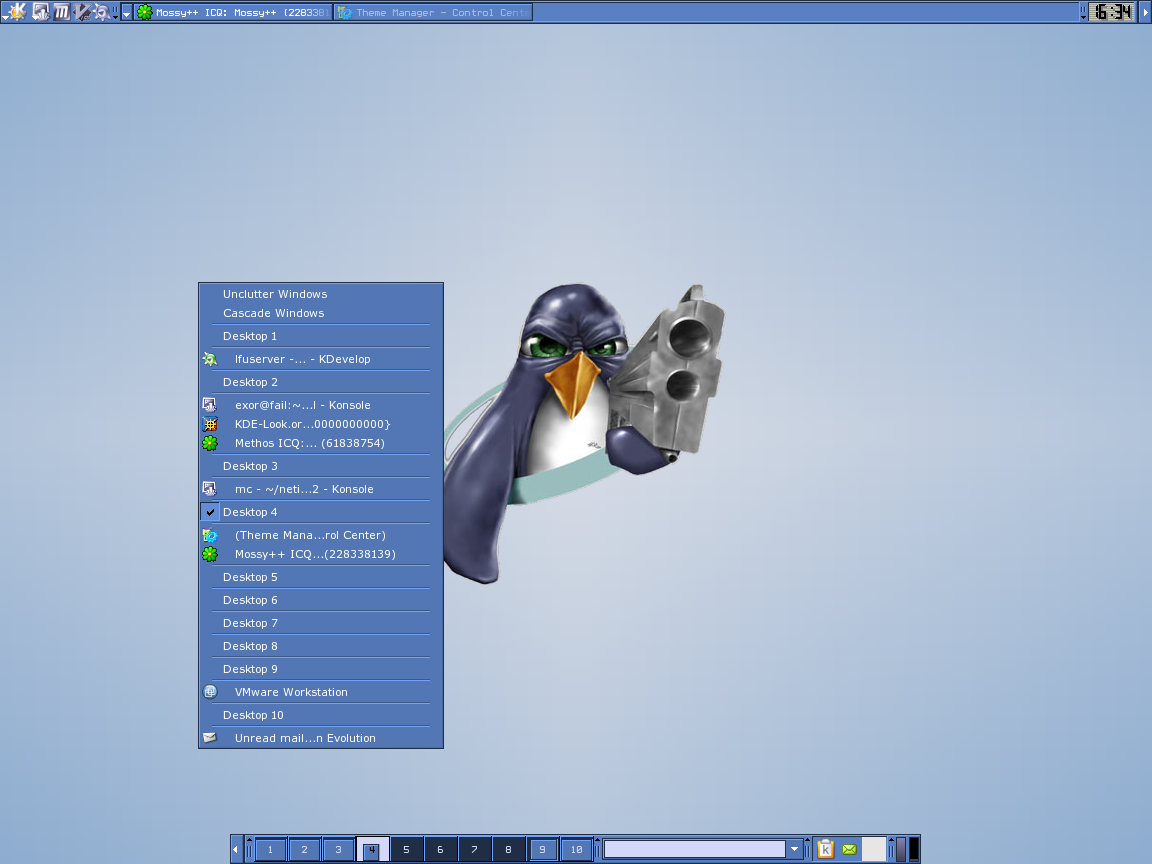The height and width of the screenshot is (864, 1152).
Task: Activate Theme Manager - Control Center taskbar entry
Action: click(x=433, y=12)
